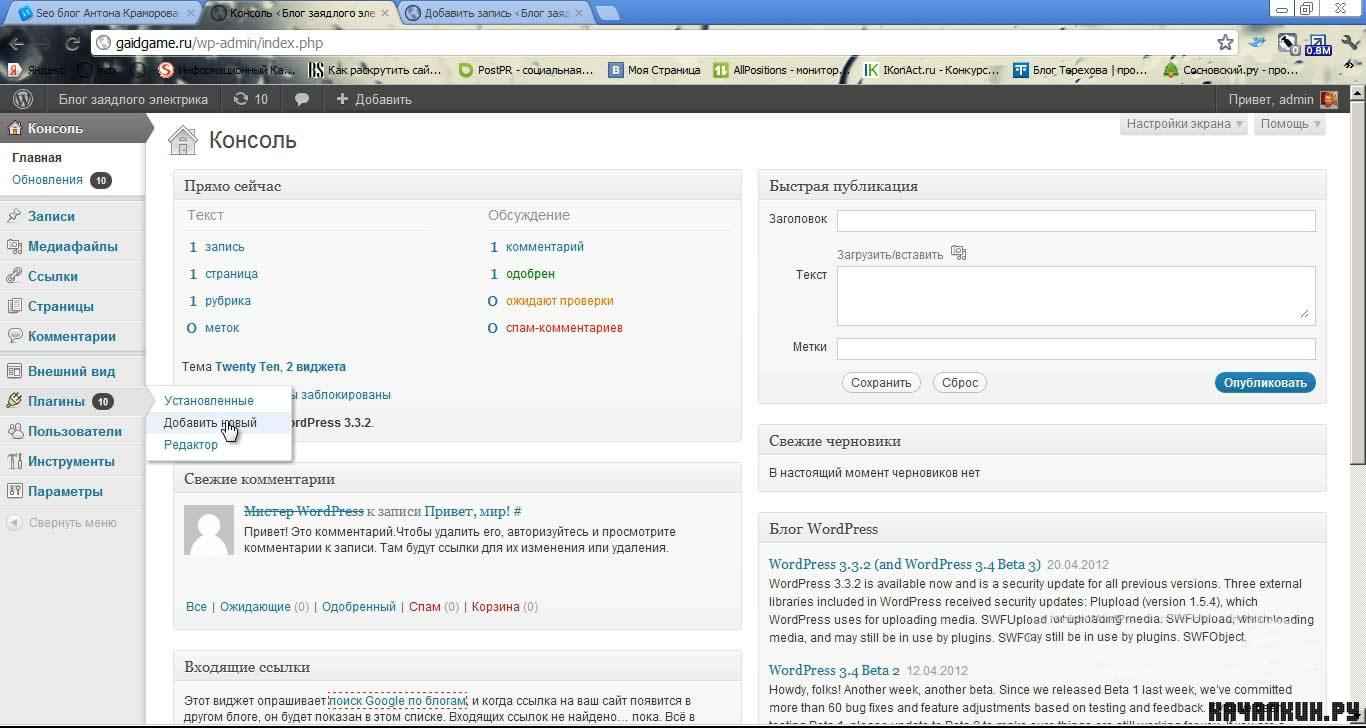Screen dimensions: 1366x728
Task: Open a new browser tab
Action: (x=607, y=13)
